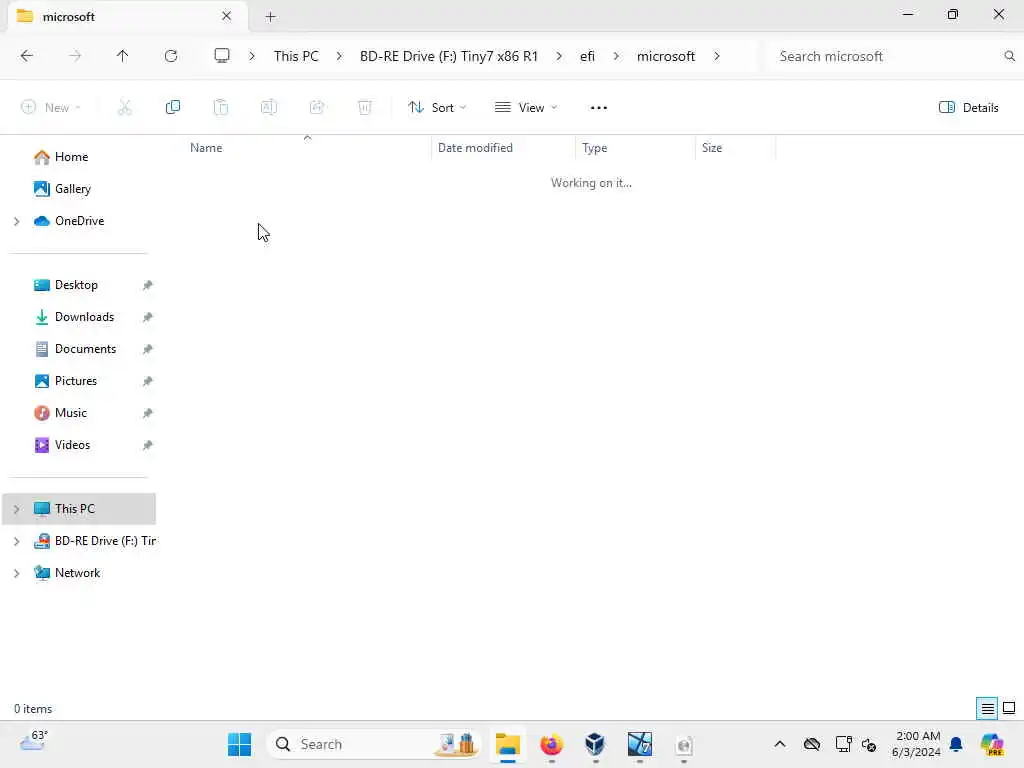
Task: Expand the This PC tree node
Action: 16,509
